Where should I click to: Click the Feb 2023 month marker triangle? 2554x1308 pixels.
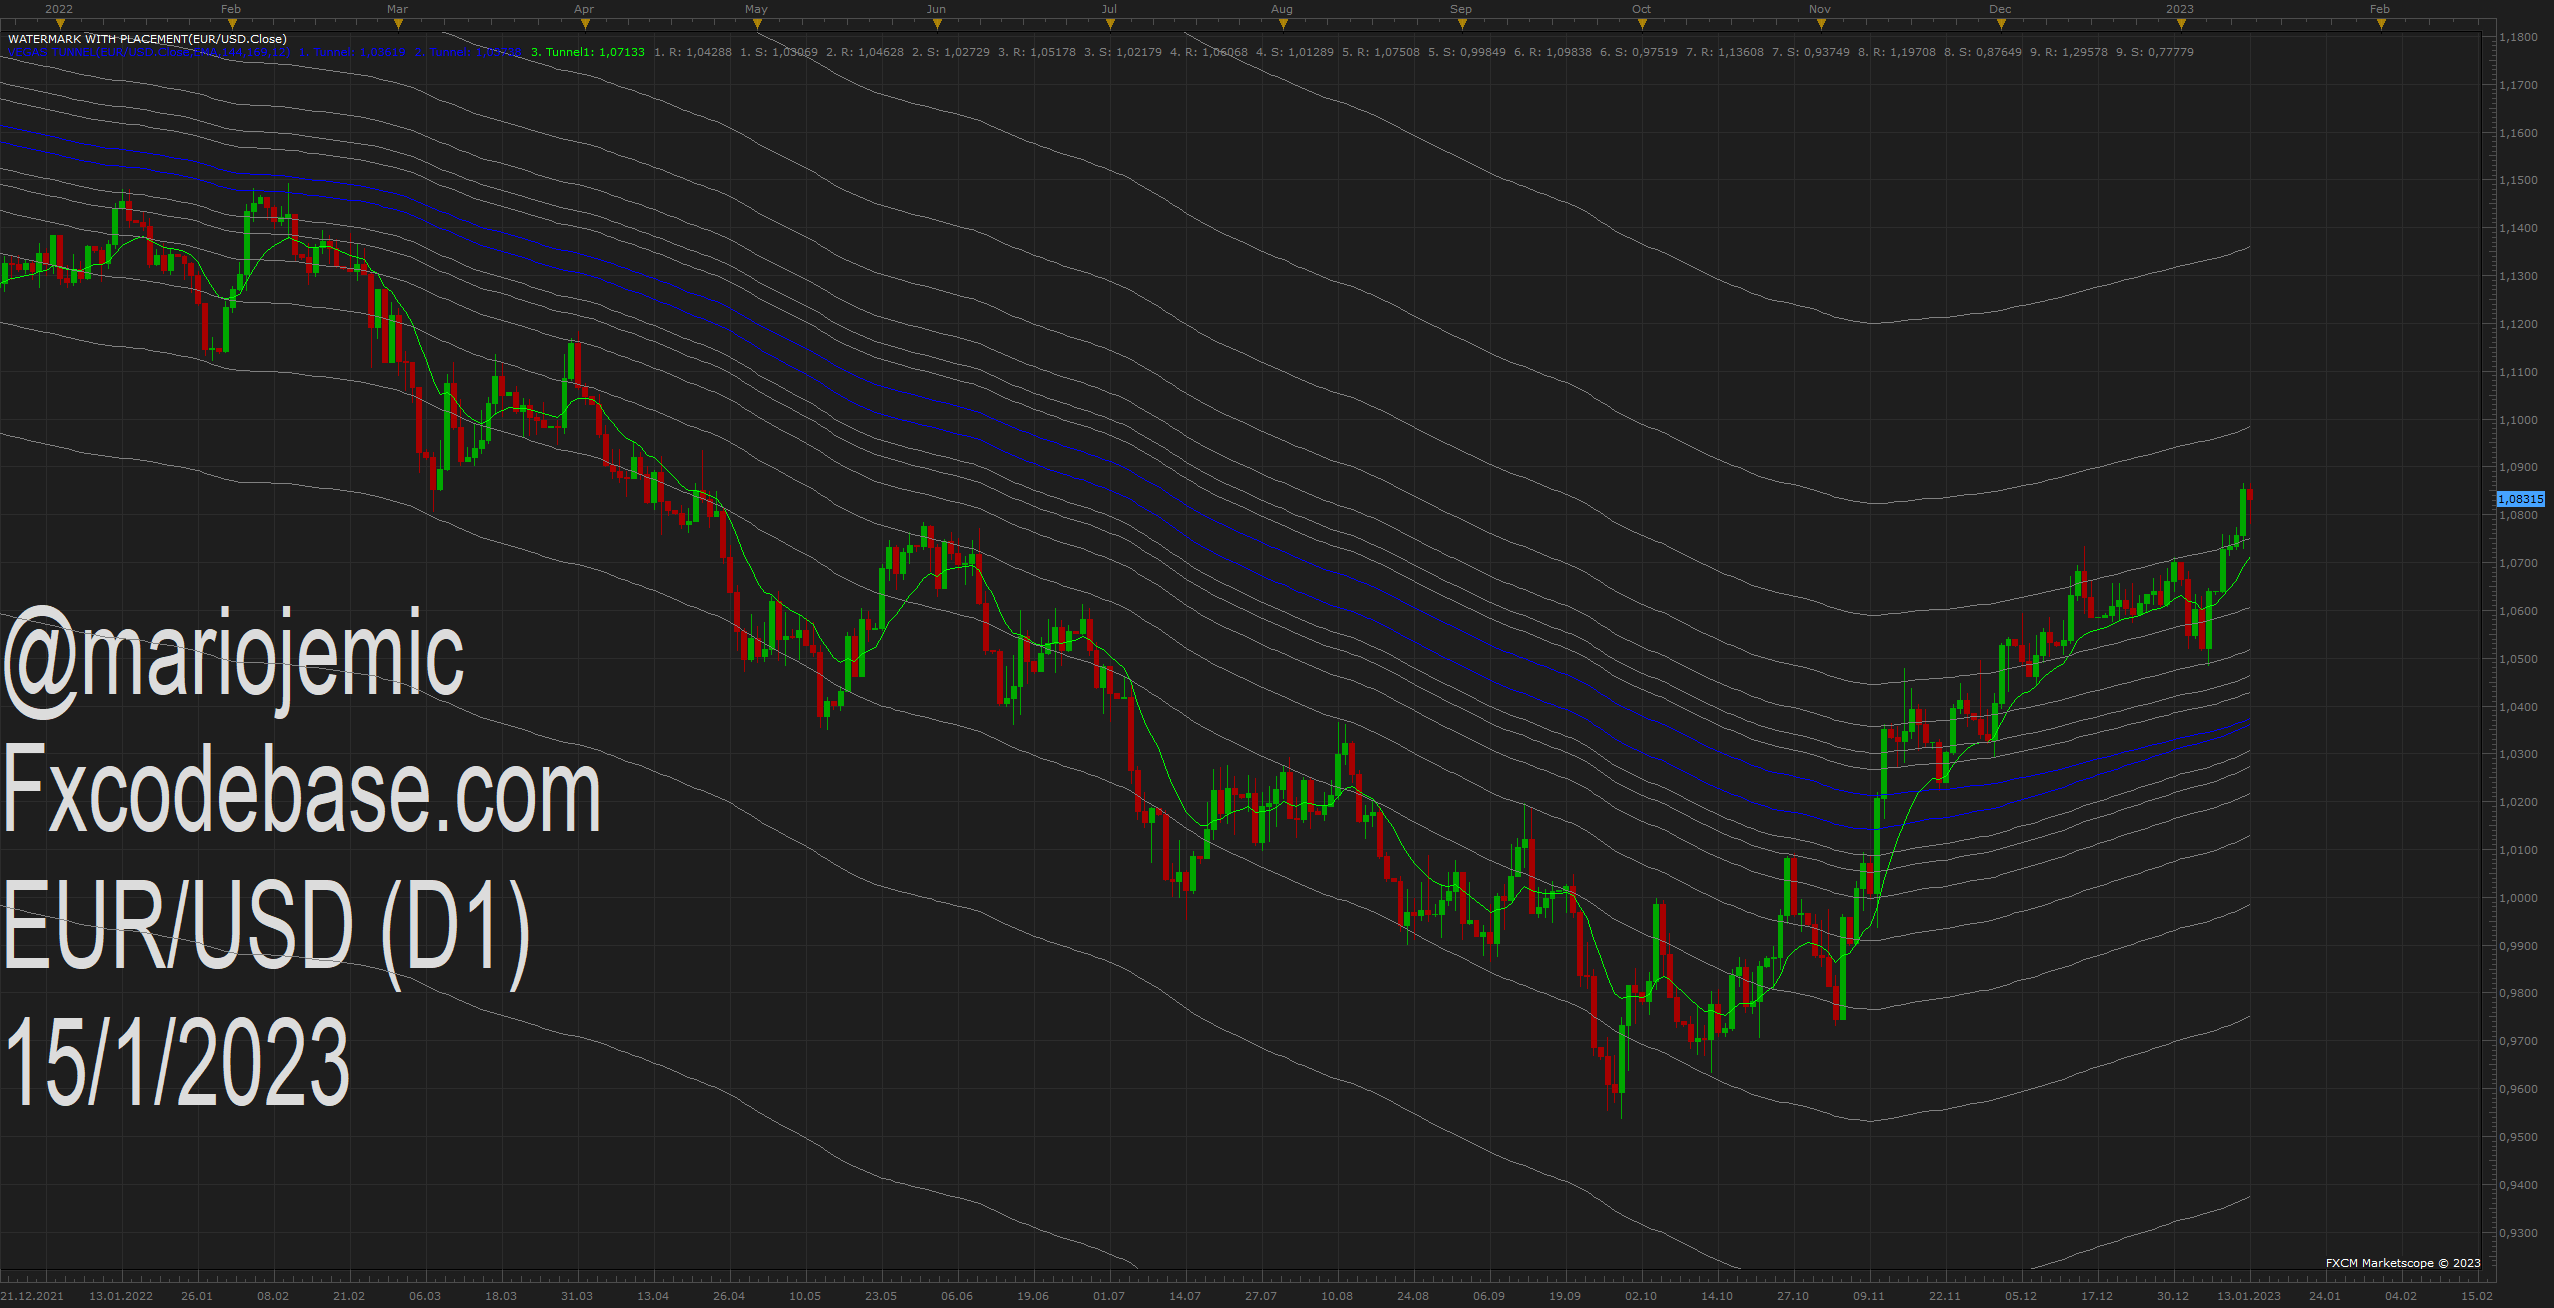(x=2381, y=24)
